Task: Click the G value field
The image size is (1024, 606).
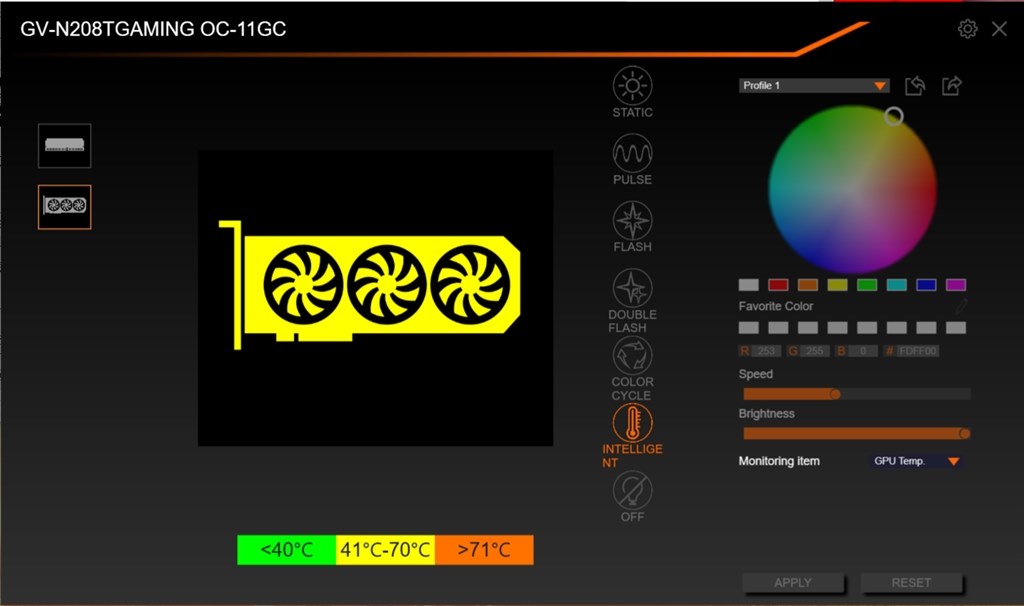Action: coord(814,351)
